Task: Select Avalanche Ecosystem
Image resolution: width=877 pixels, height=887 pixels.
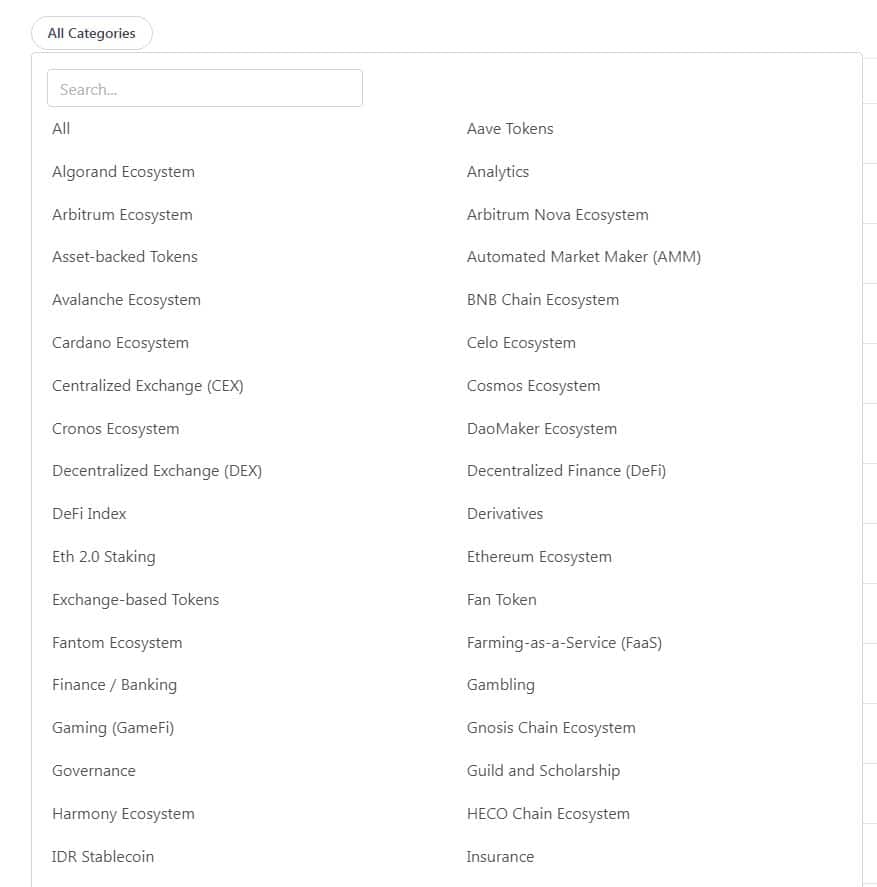Action: click(x=126, y=299)
